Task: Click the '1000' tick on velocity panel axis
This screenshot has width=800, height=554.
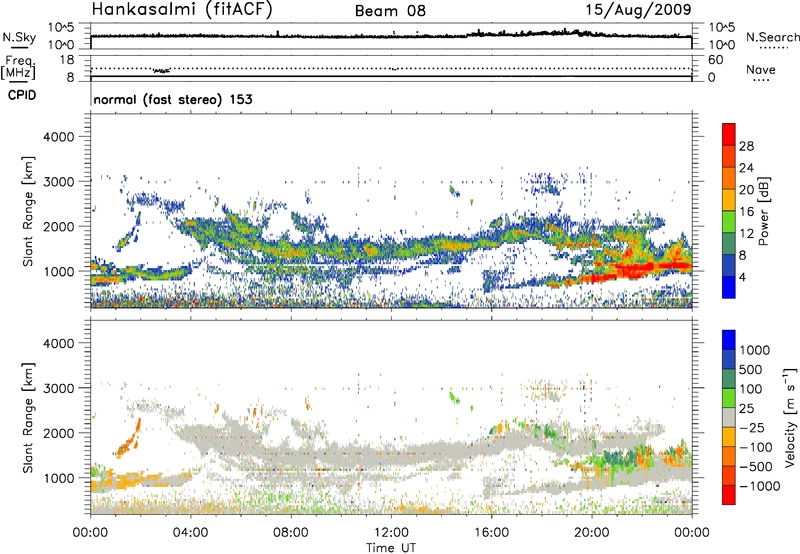Action: (x=58, y=478)
